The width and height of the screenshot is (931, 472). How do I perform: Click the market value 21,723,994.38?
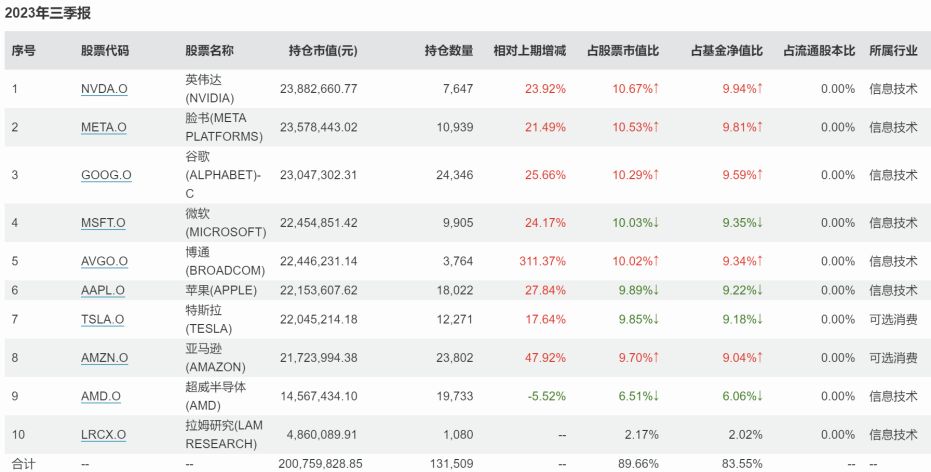pyautogui.click(x=319, y=358)
